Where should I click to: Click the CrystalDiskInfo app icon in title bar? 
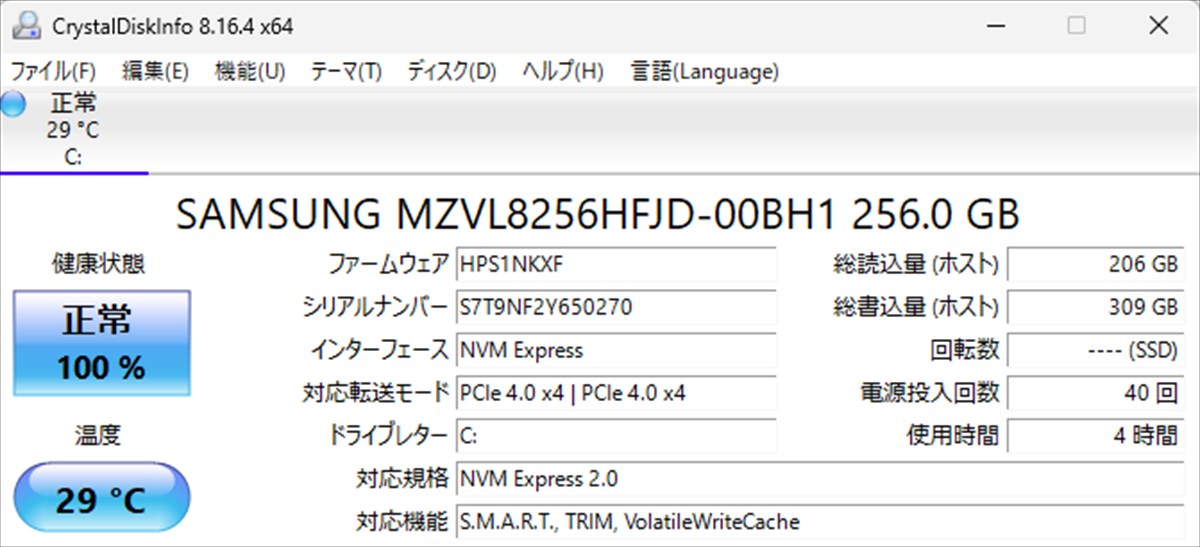(28, 26)
